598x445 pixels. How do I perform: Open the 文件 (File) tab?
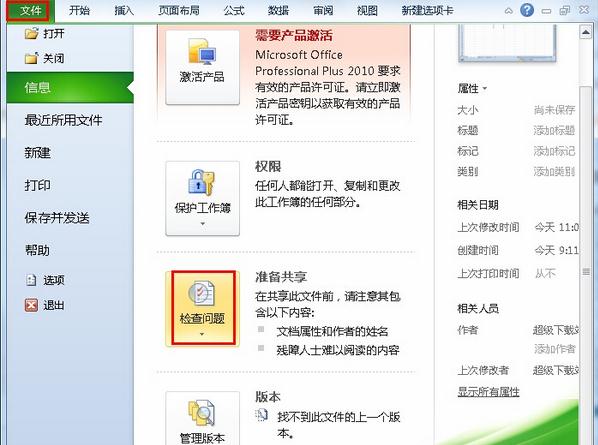click(x=30, y=10)
